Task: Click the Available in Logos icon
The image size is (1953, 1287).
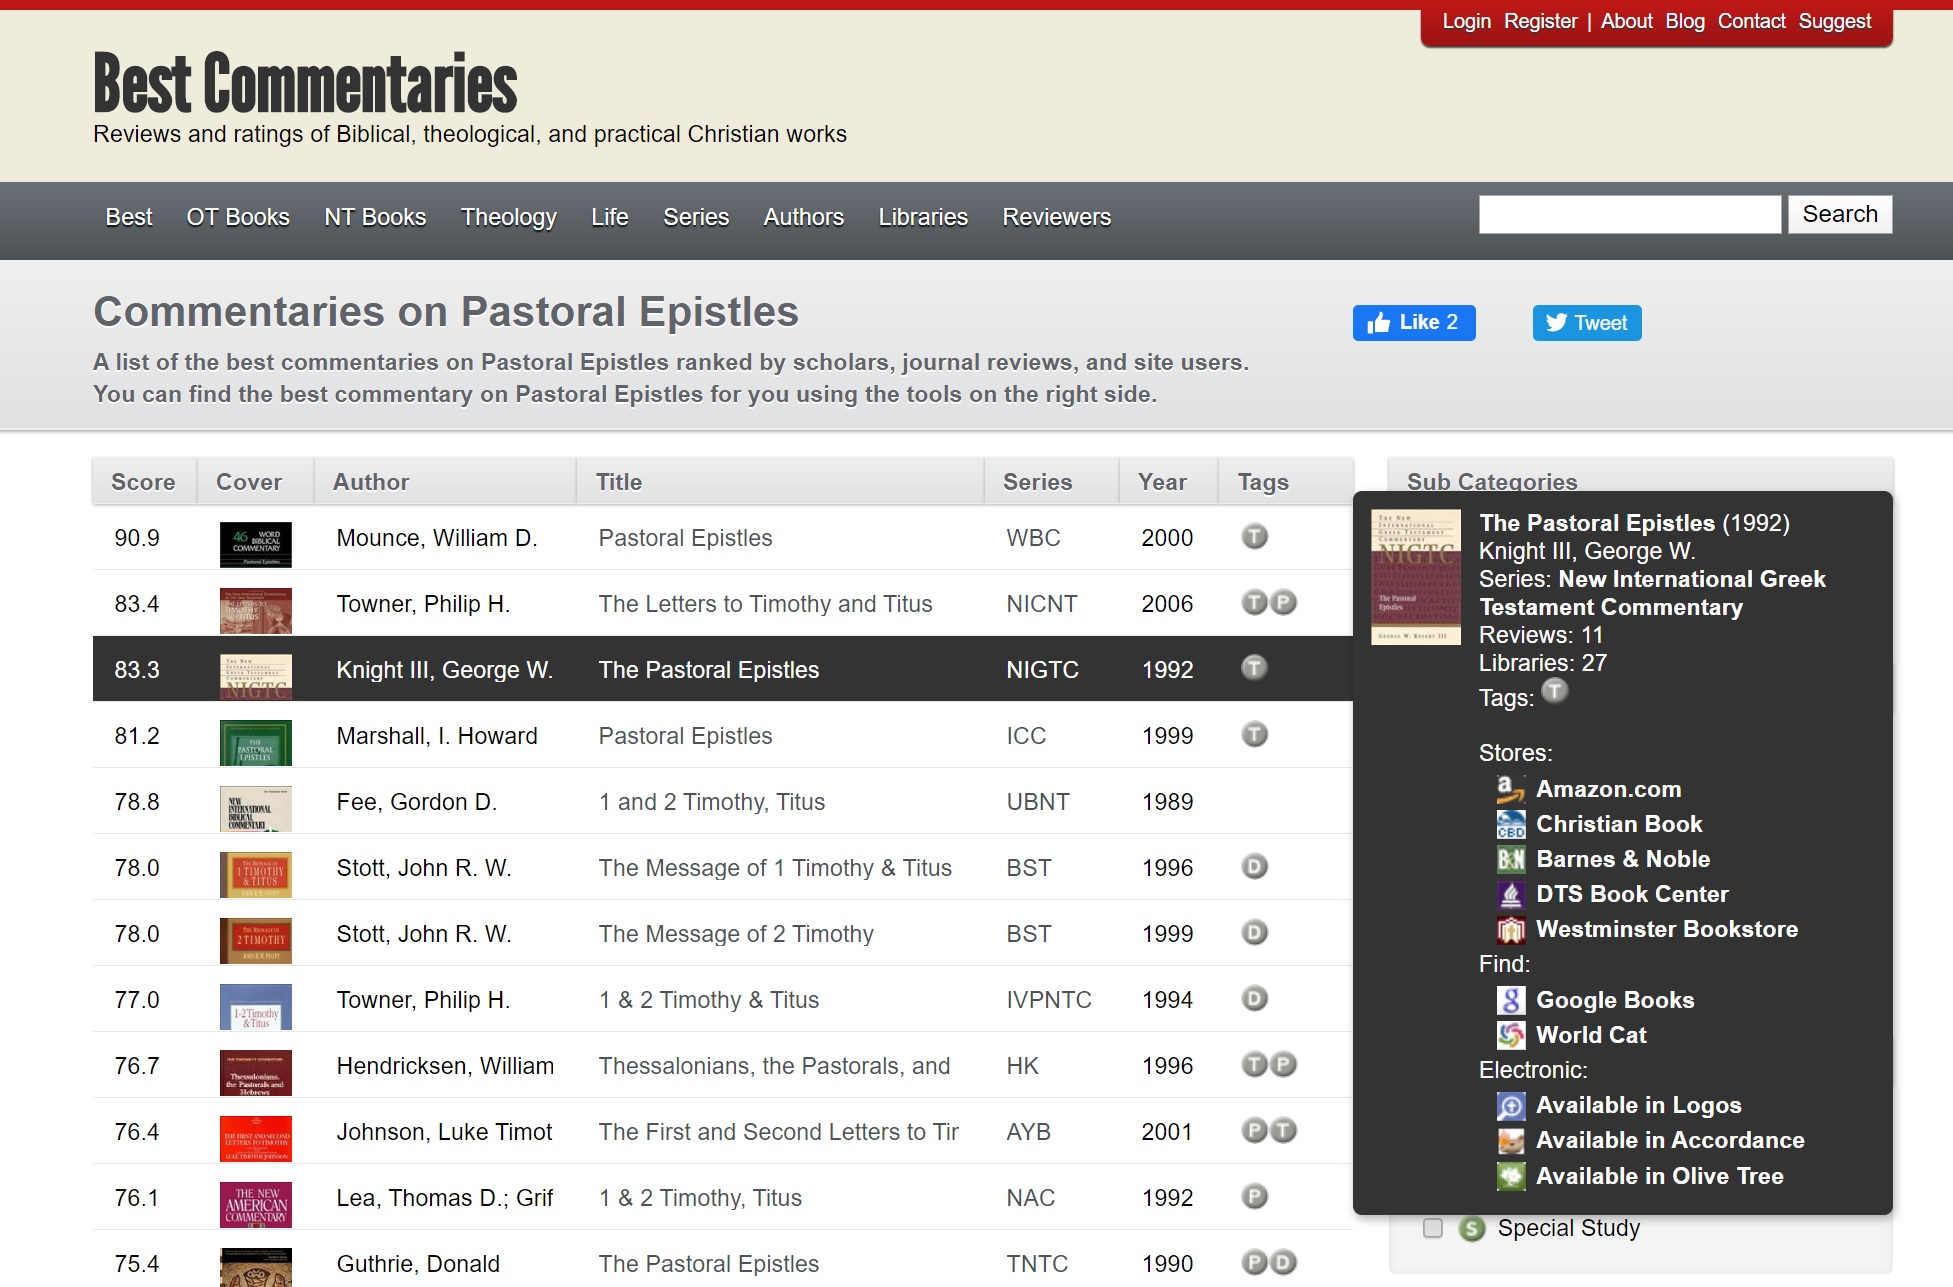Action: pos(1510,1105)
